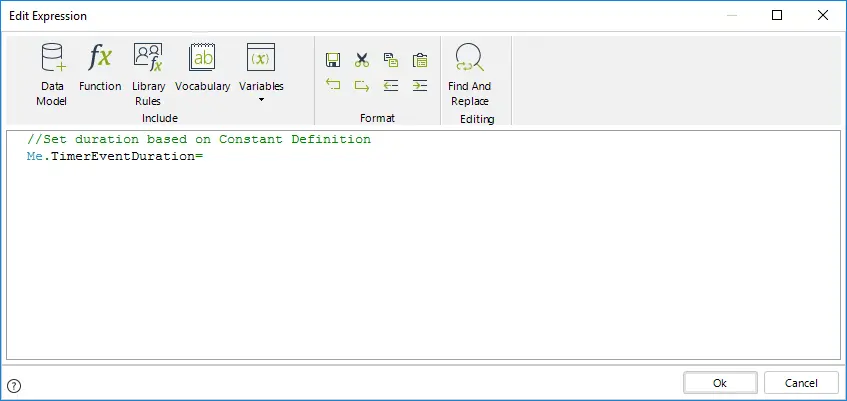This screenshot has width=847, height=401.
Task: Open the Data Model selector
Action: coord(52,75)
